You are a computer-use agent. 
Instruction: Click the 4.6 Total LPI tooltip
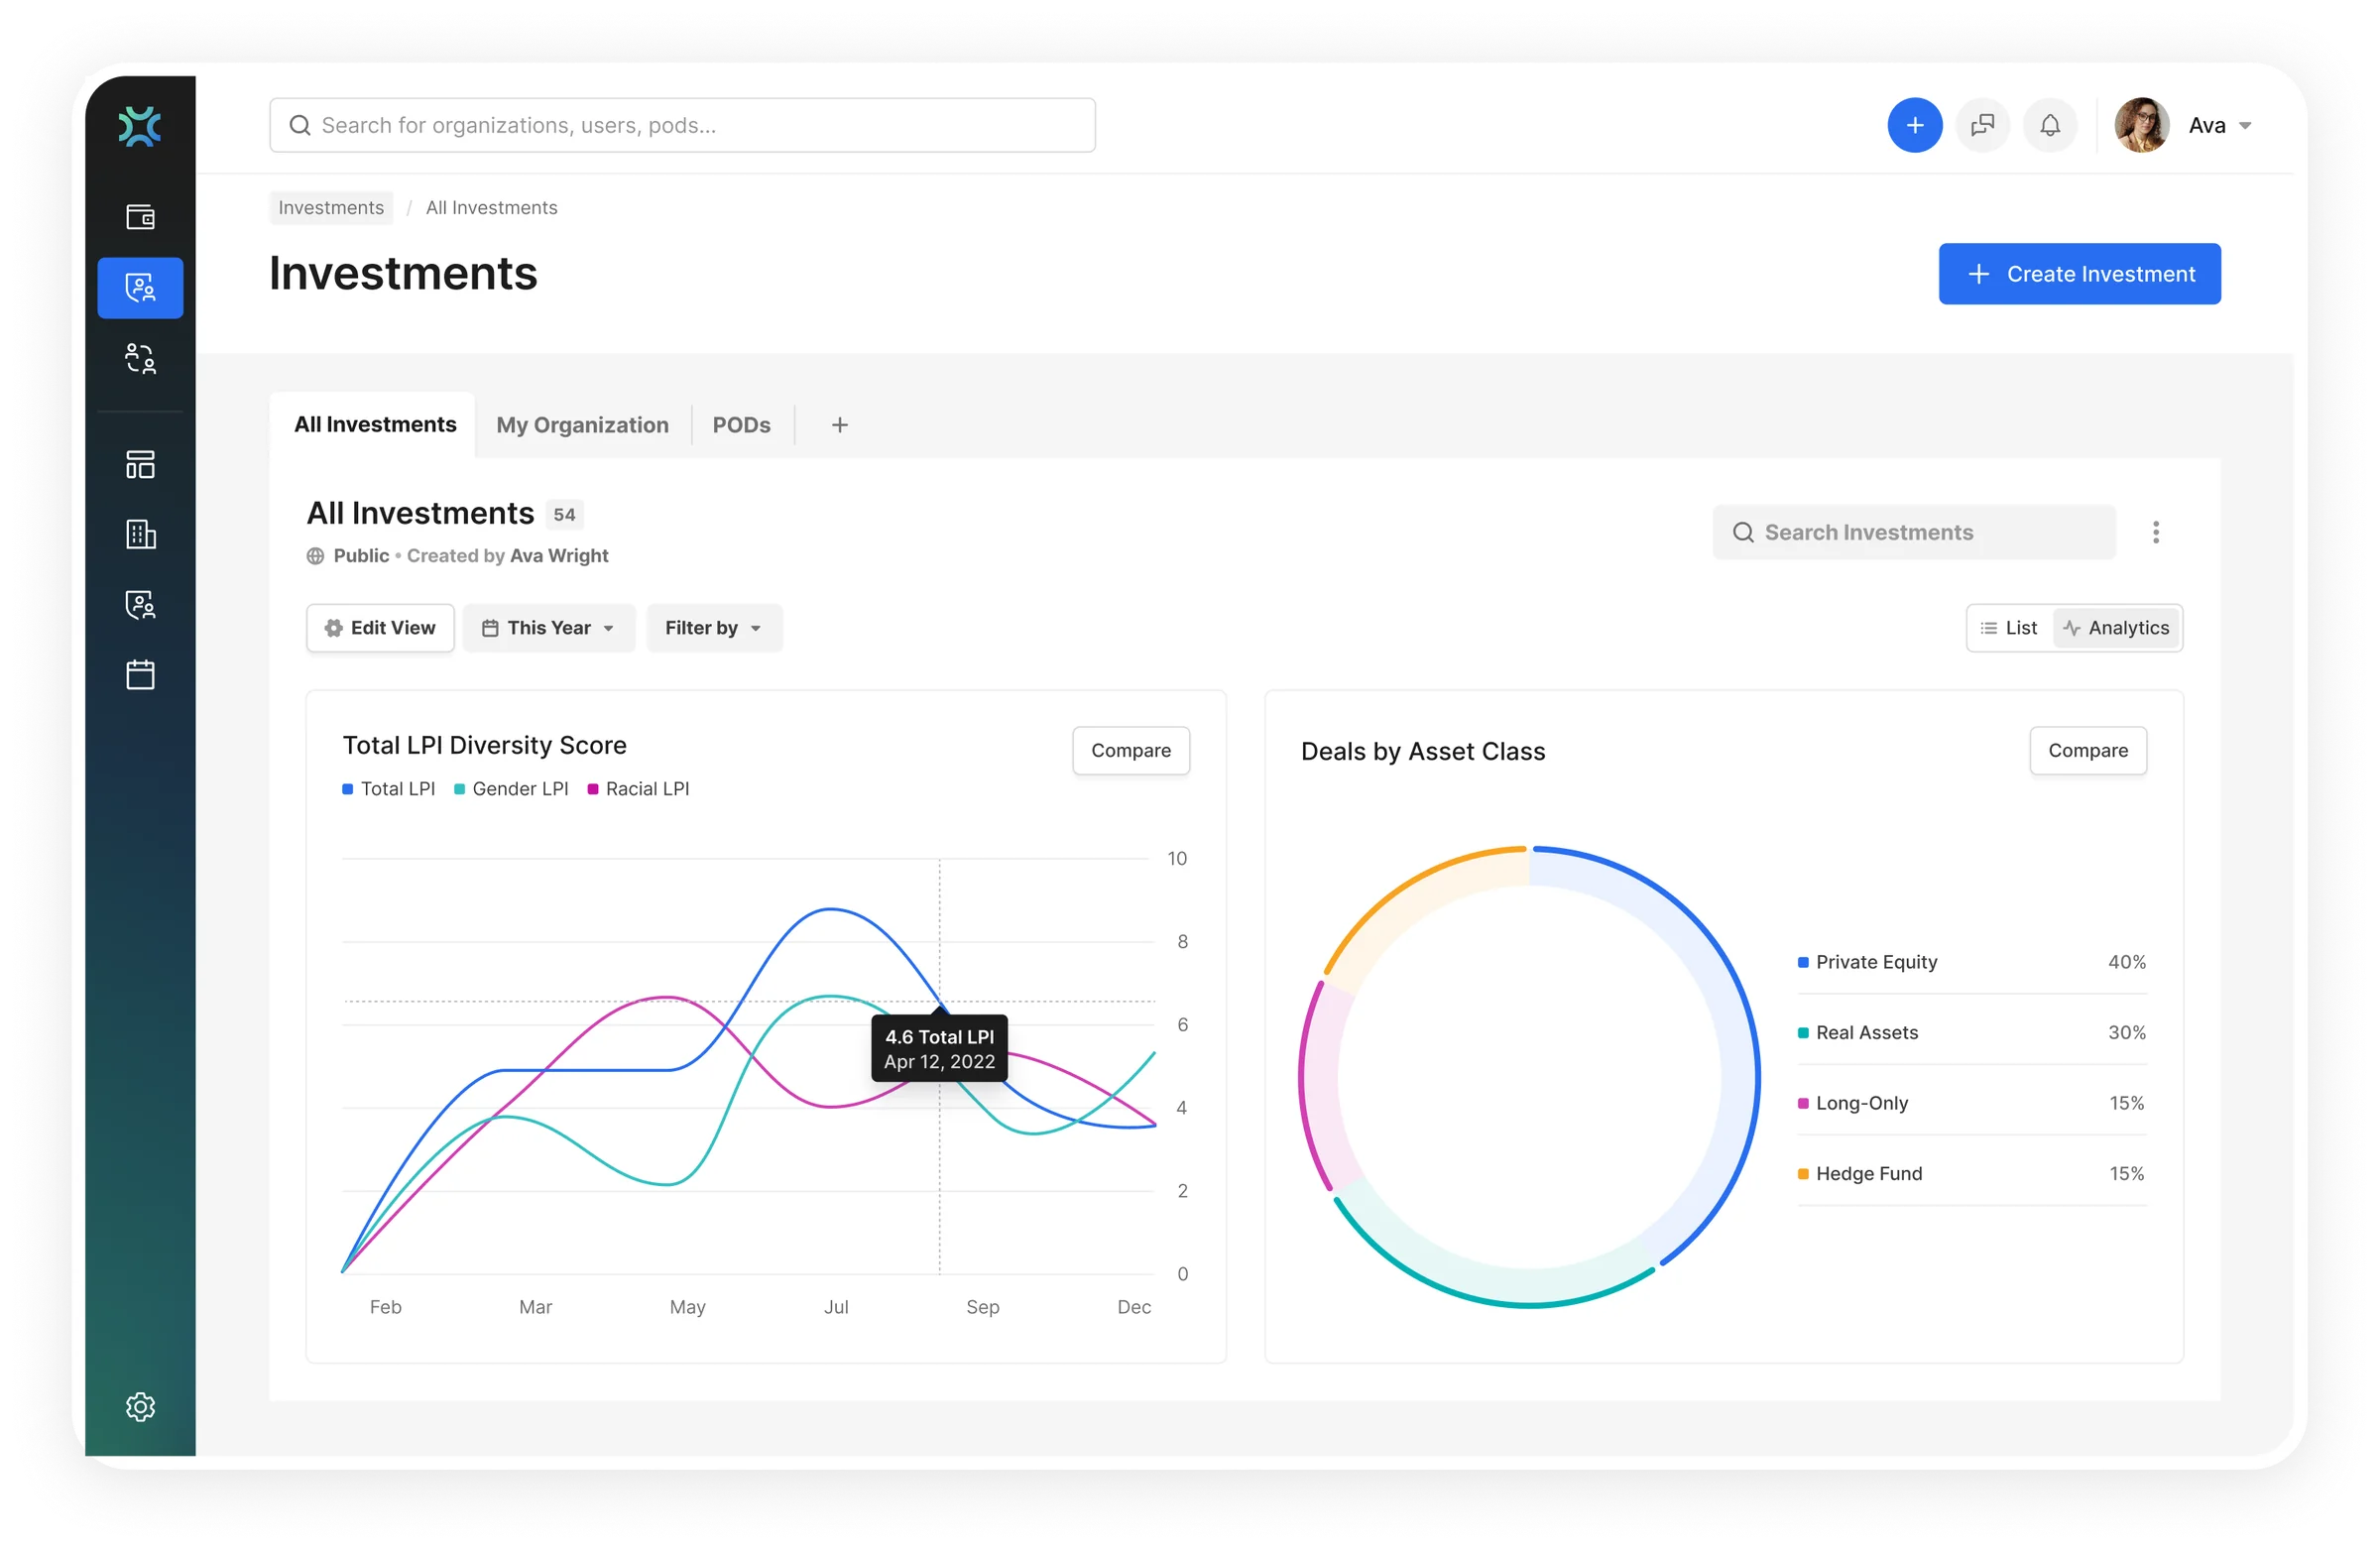(939, 1049)
